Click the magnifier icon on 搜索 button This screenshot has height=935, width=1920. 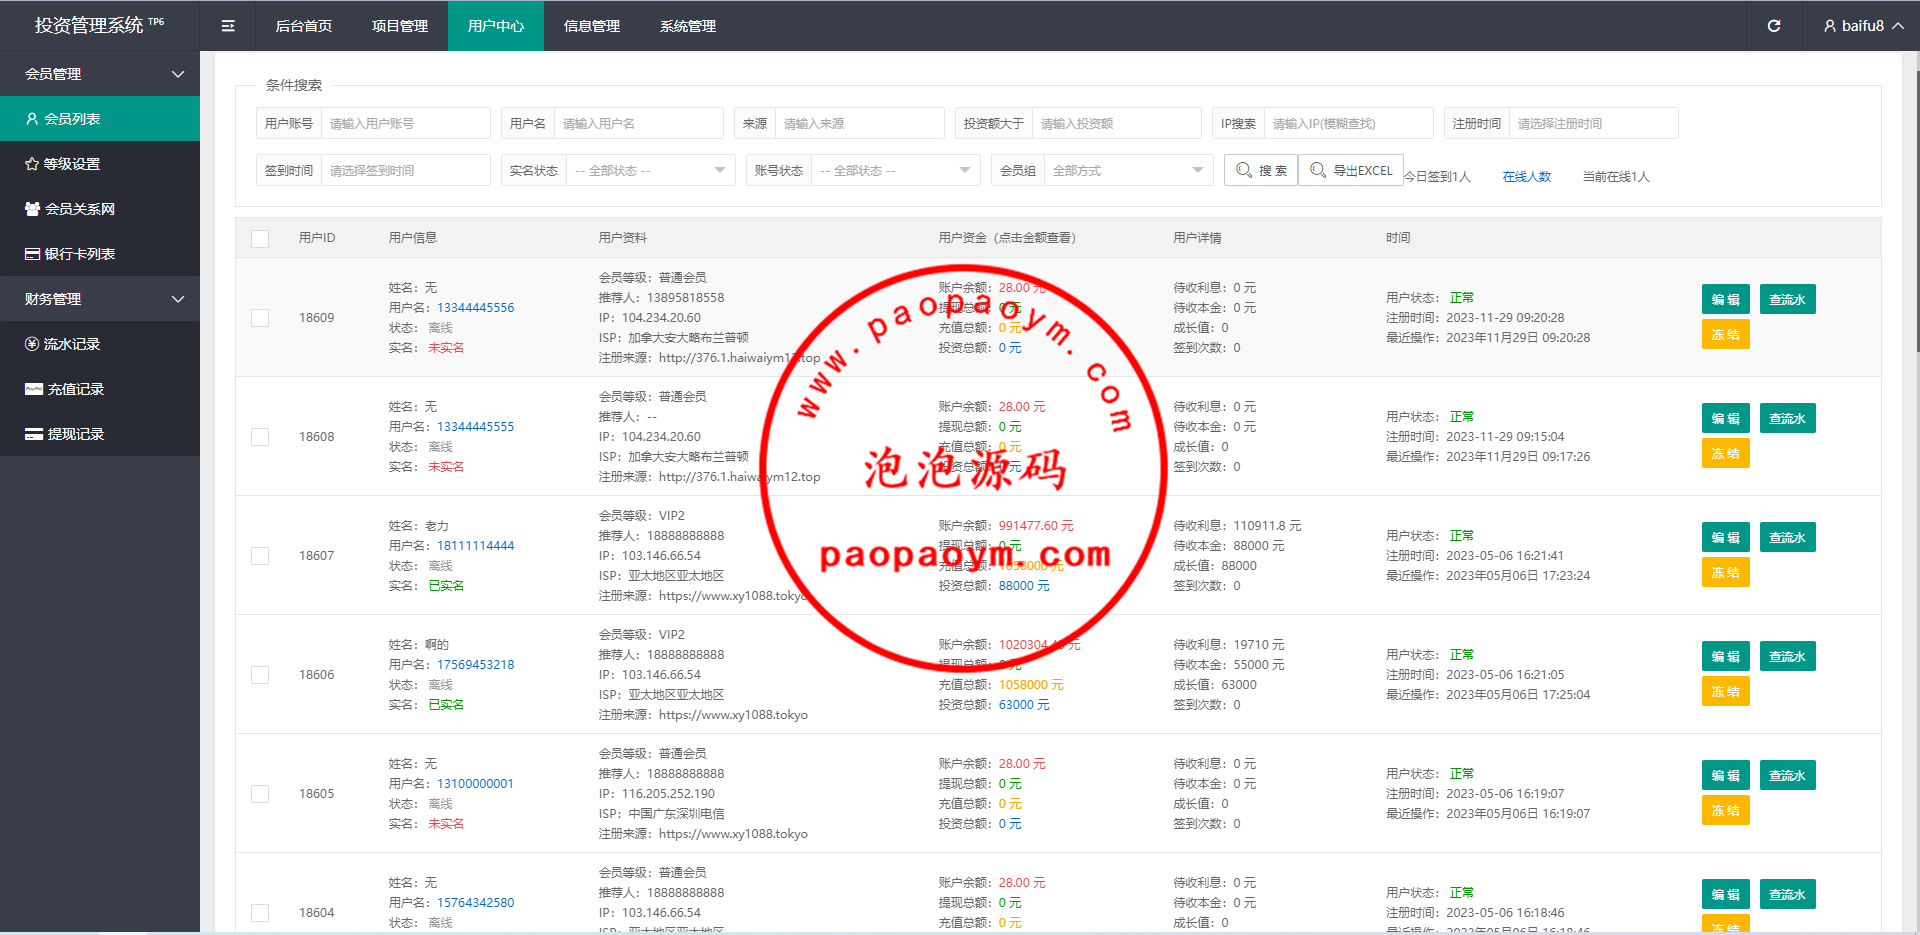tap(1244, 170)
